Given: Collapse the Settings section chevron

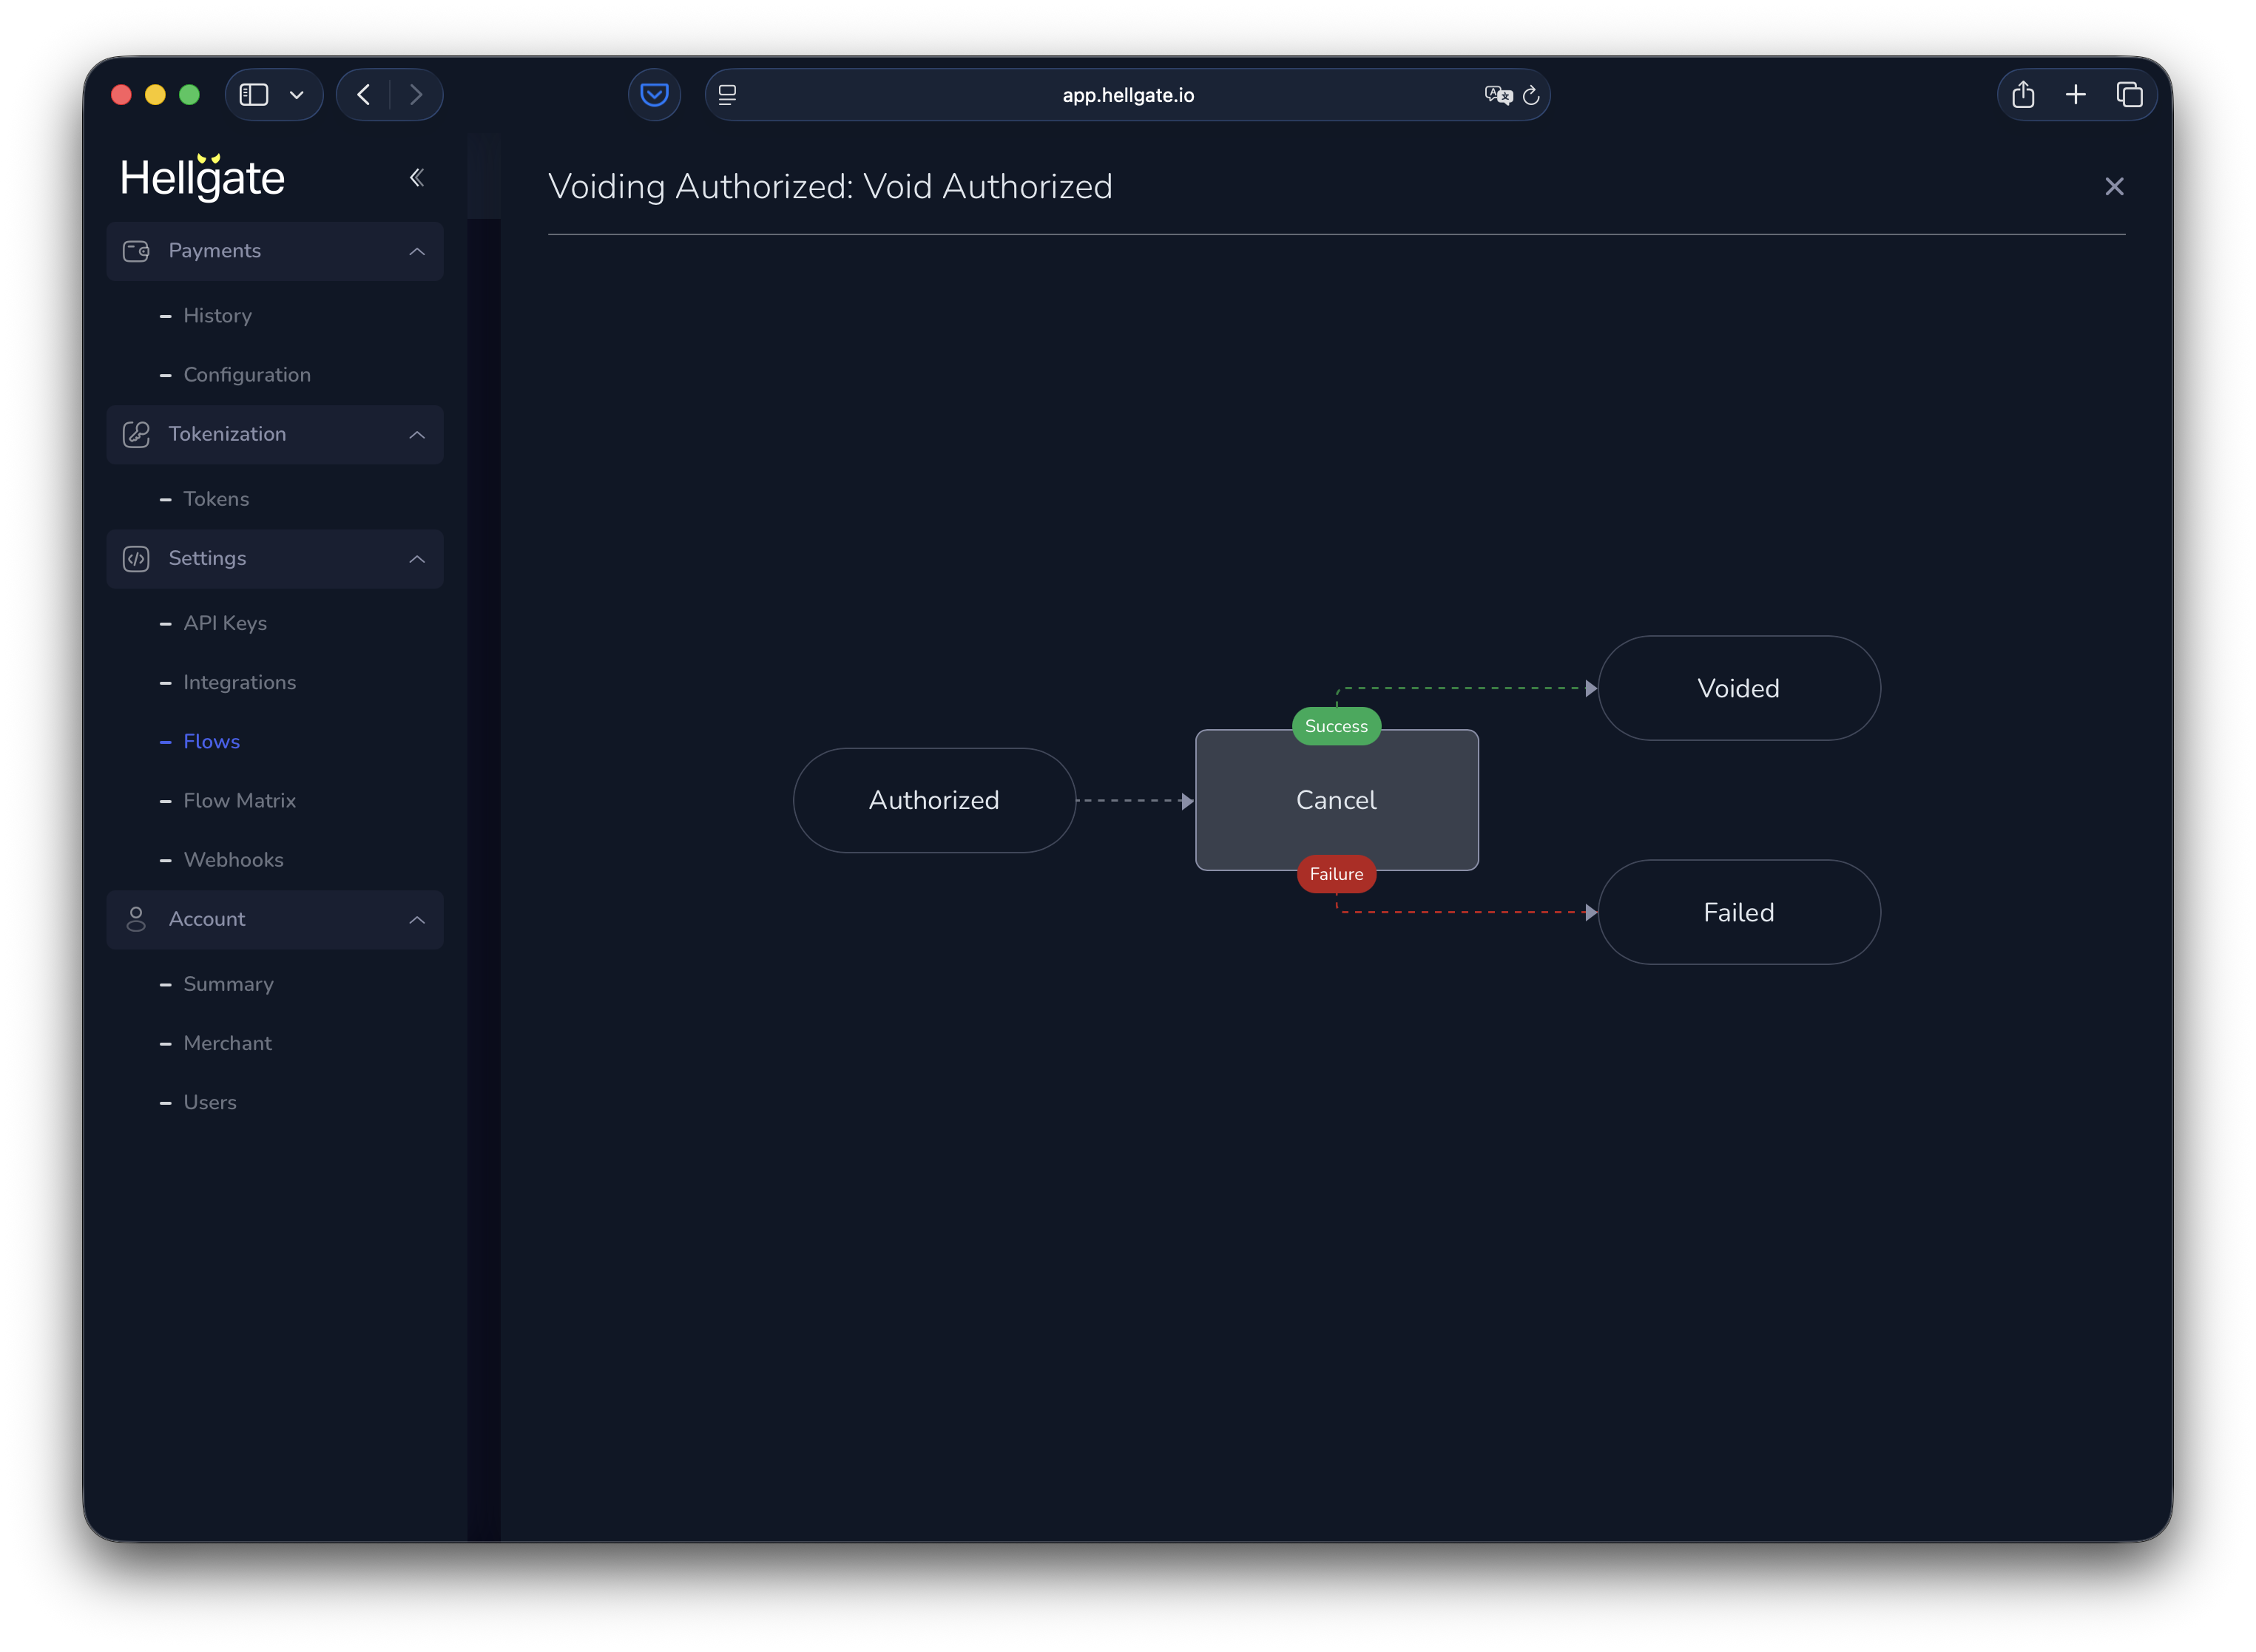Looking at the screenshot, I should click(x=417, y=559).
